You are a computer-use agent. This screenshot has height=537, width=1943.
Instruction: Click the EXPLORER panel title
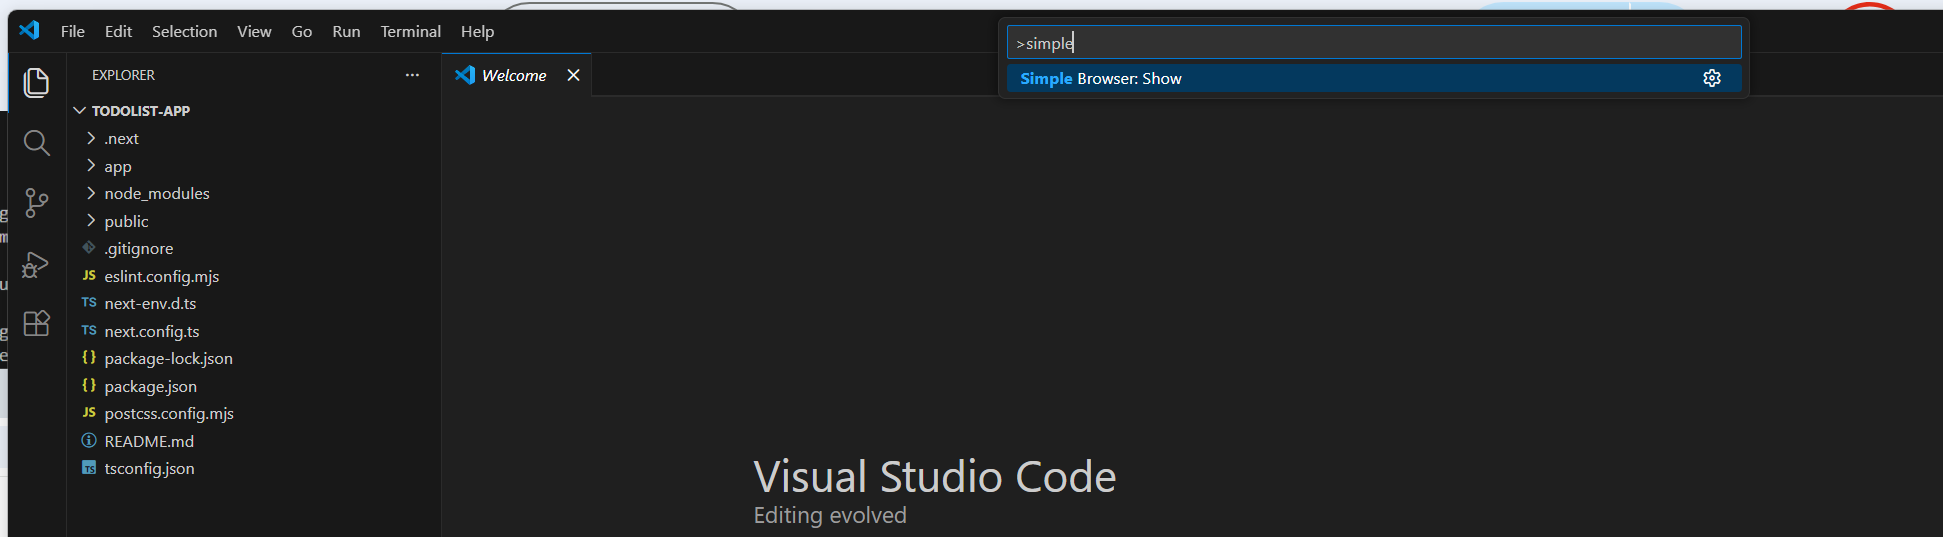pyautogui.click(x=123, y=75)
